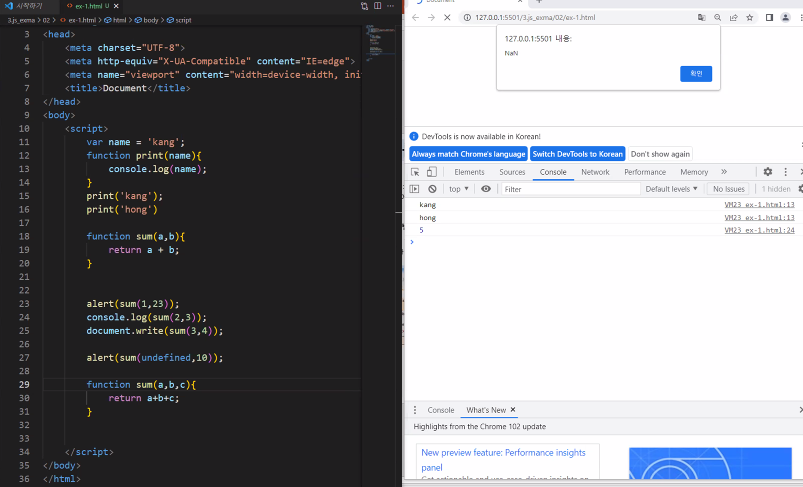Click Switch DevTools to Korean
This screenshot has width=803, height=487.
(577, 154)
